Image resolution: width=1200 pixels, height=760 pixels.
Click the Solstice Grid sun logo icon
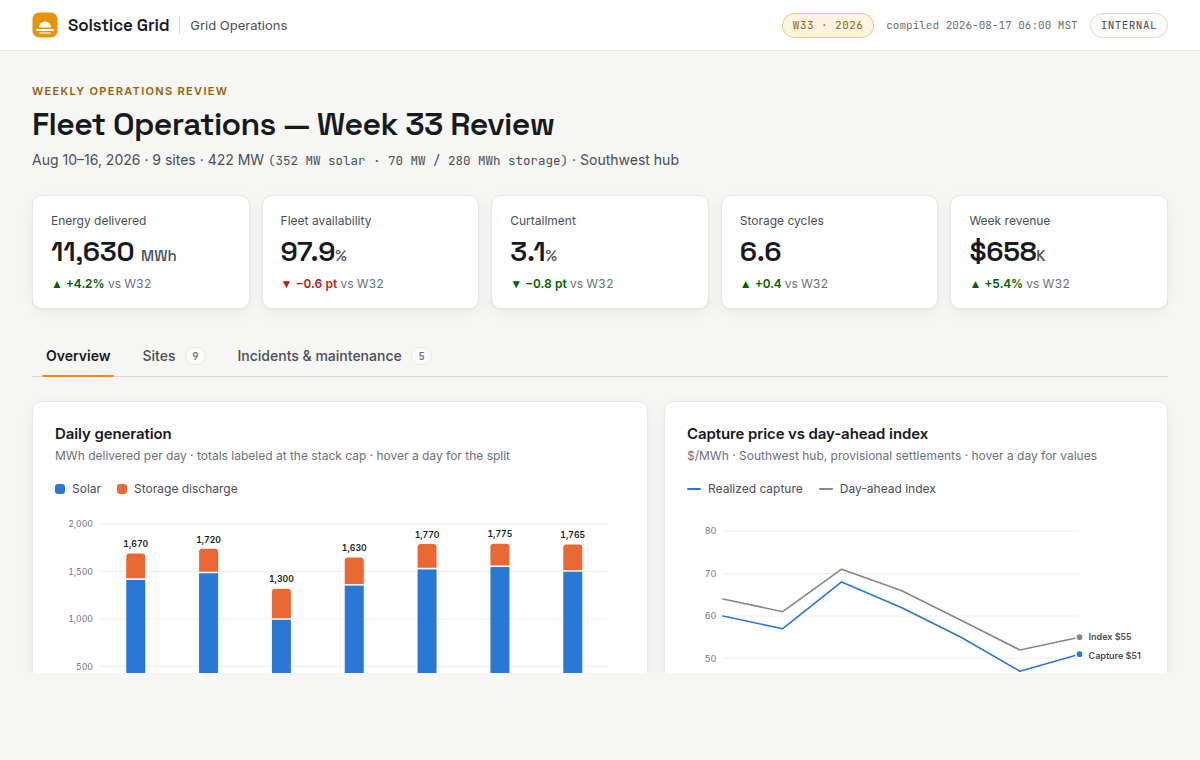[x=45, y=25]
